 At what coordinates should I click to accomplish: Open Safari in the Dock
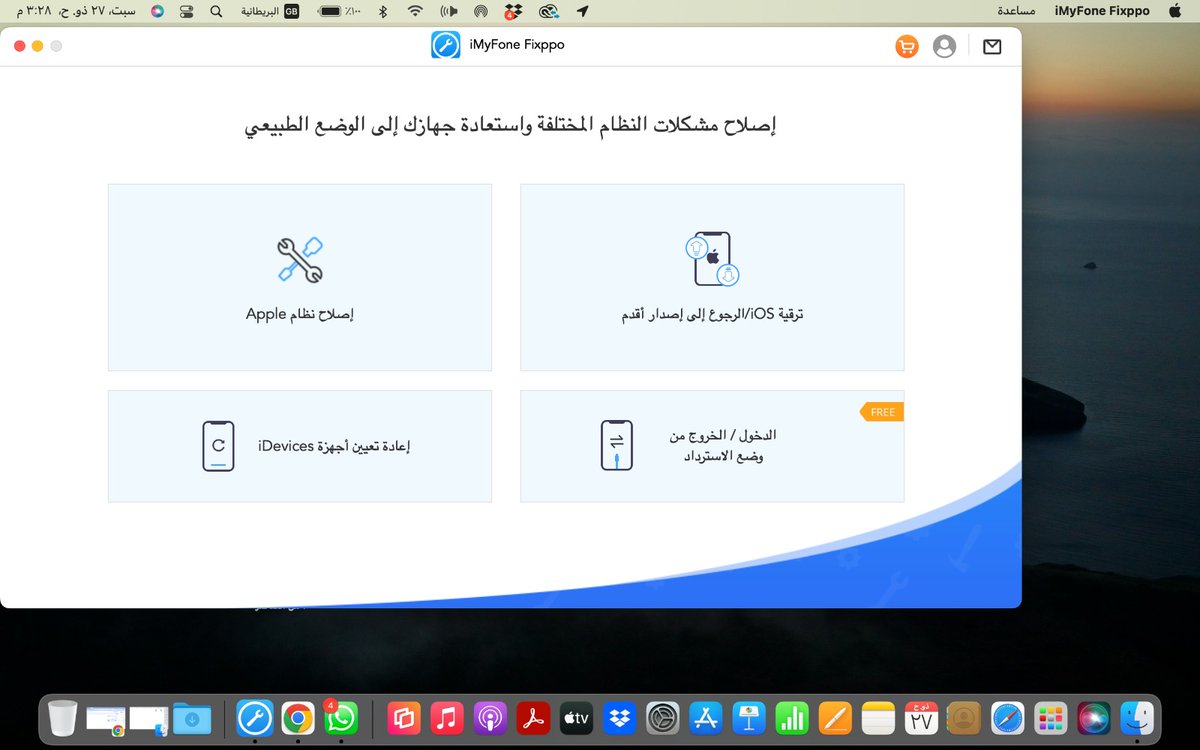(x=1007, y=718)
